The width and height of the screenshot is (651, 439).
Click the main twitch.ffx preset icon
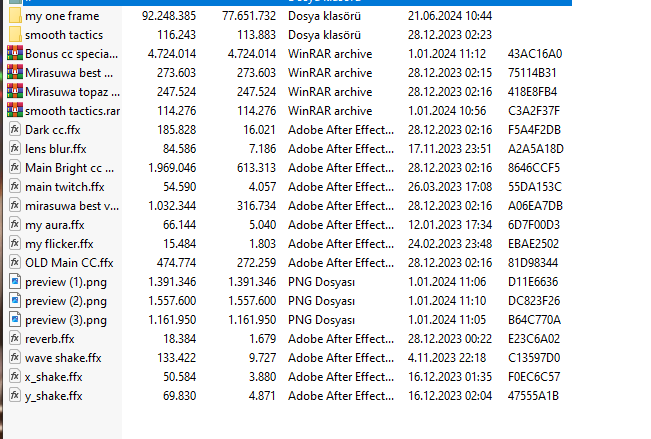15,186
